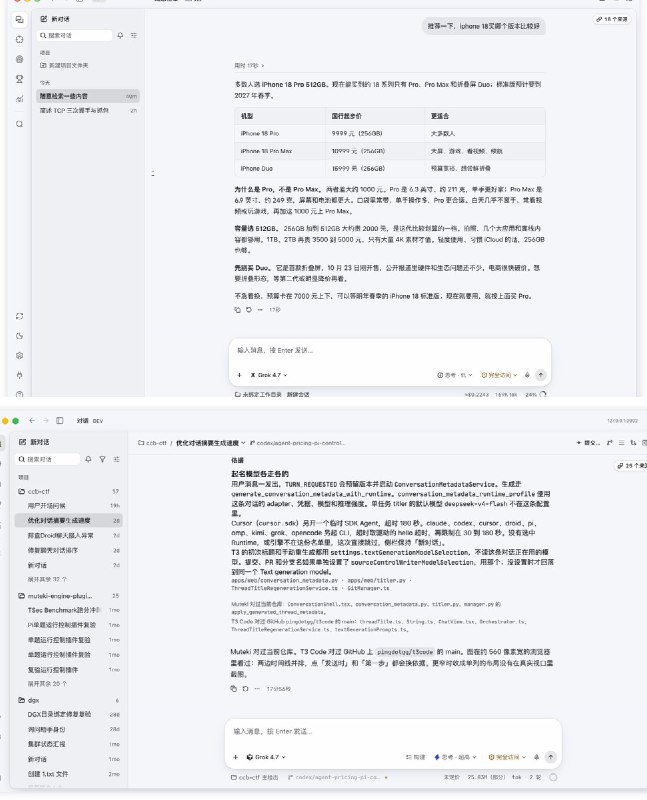Click list options icon beside top window's search

(134, 35)
